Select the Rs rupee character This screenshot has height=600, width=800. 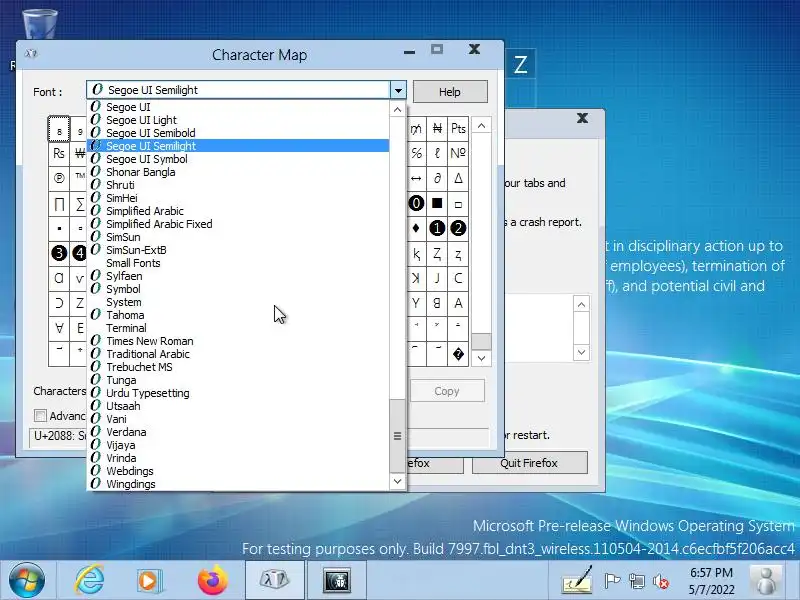pos(59,153)
